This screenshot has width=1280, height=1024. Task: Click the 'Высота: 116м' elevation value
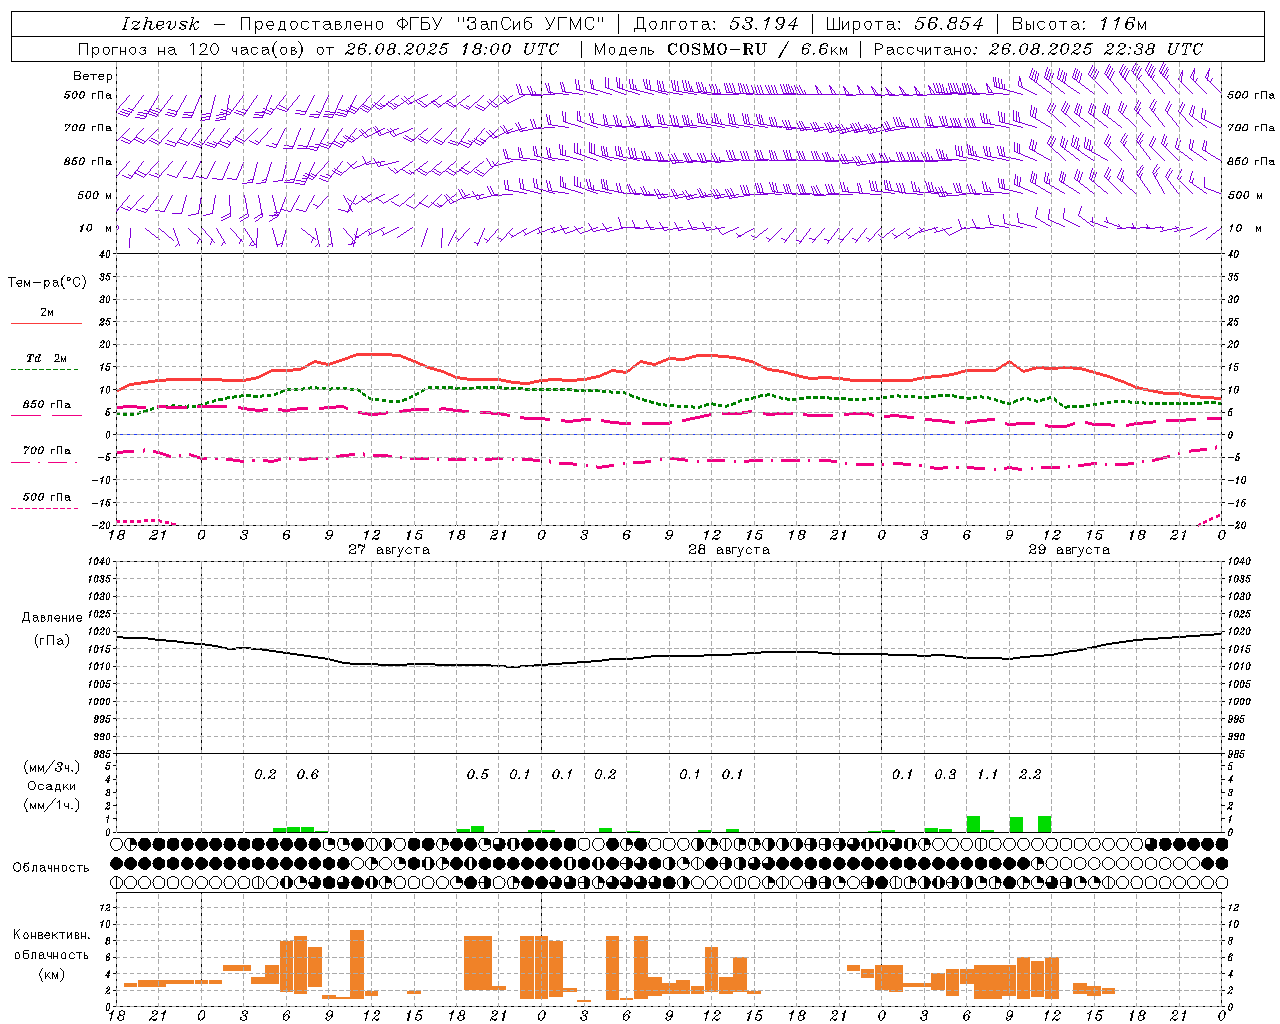tap(1079, 24)
